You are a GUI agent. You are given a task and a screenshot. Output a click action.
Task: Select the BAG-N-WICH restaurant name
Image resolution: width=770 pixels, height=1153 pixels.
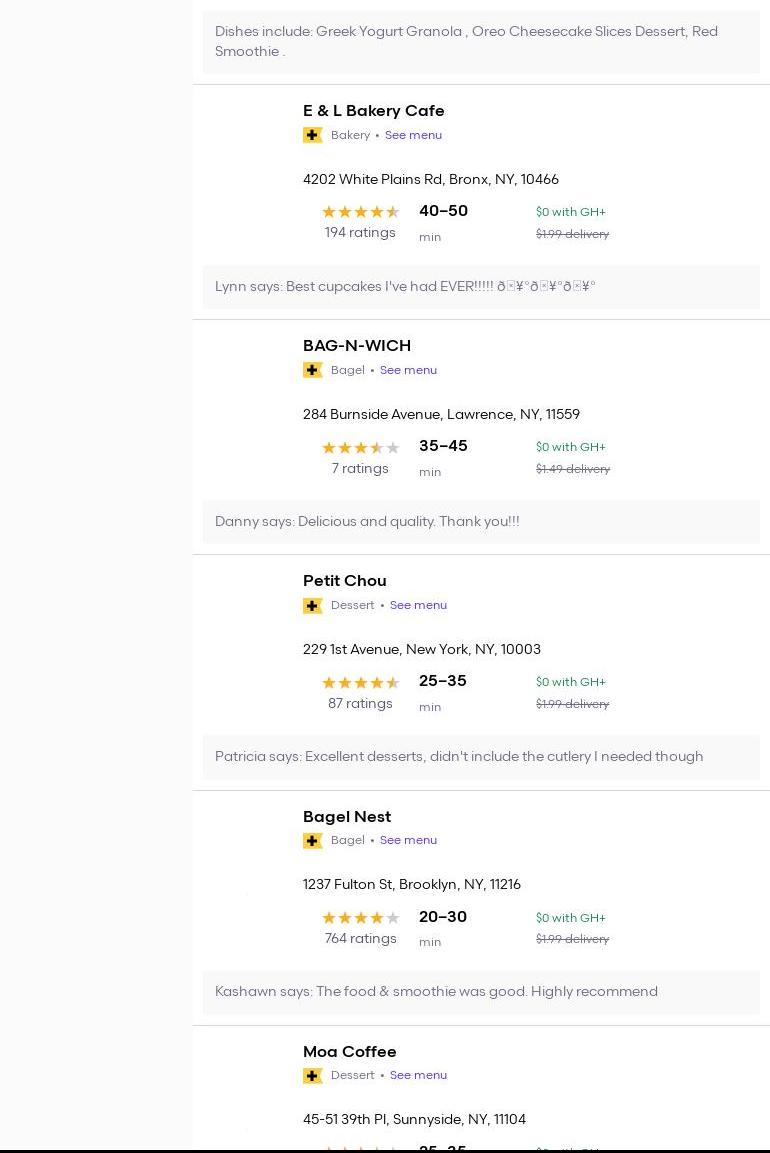point(356,346)
